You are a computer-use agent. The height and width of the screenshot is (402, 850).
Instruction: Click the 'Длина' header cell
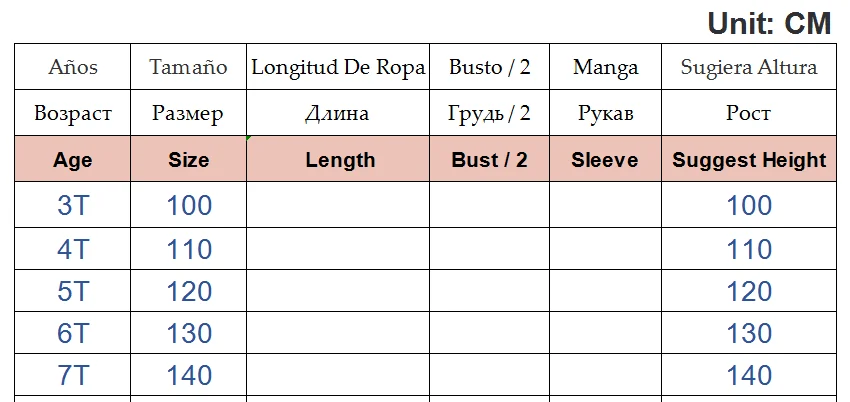(x=338, y=114)
